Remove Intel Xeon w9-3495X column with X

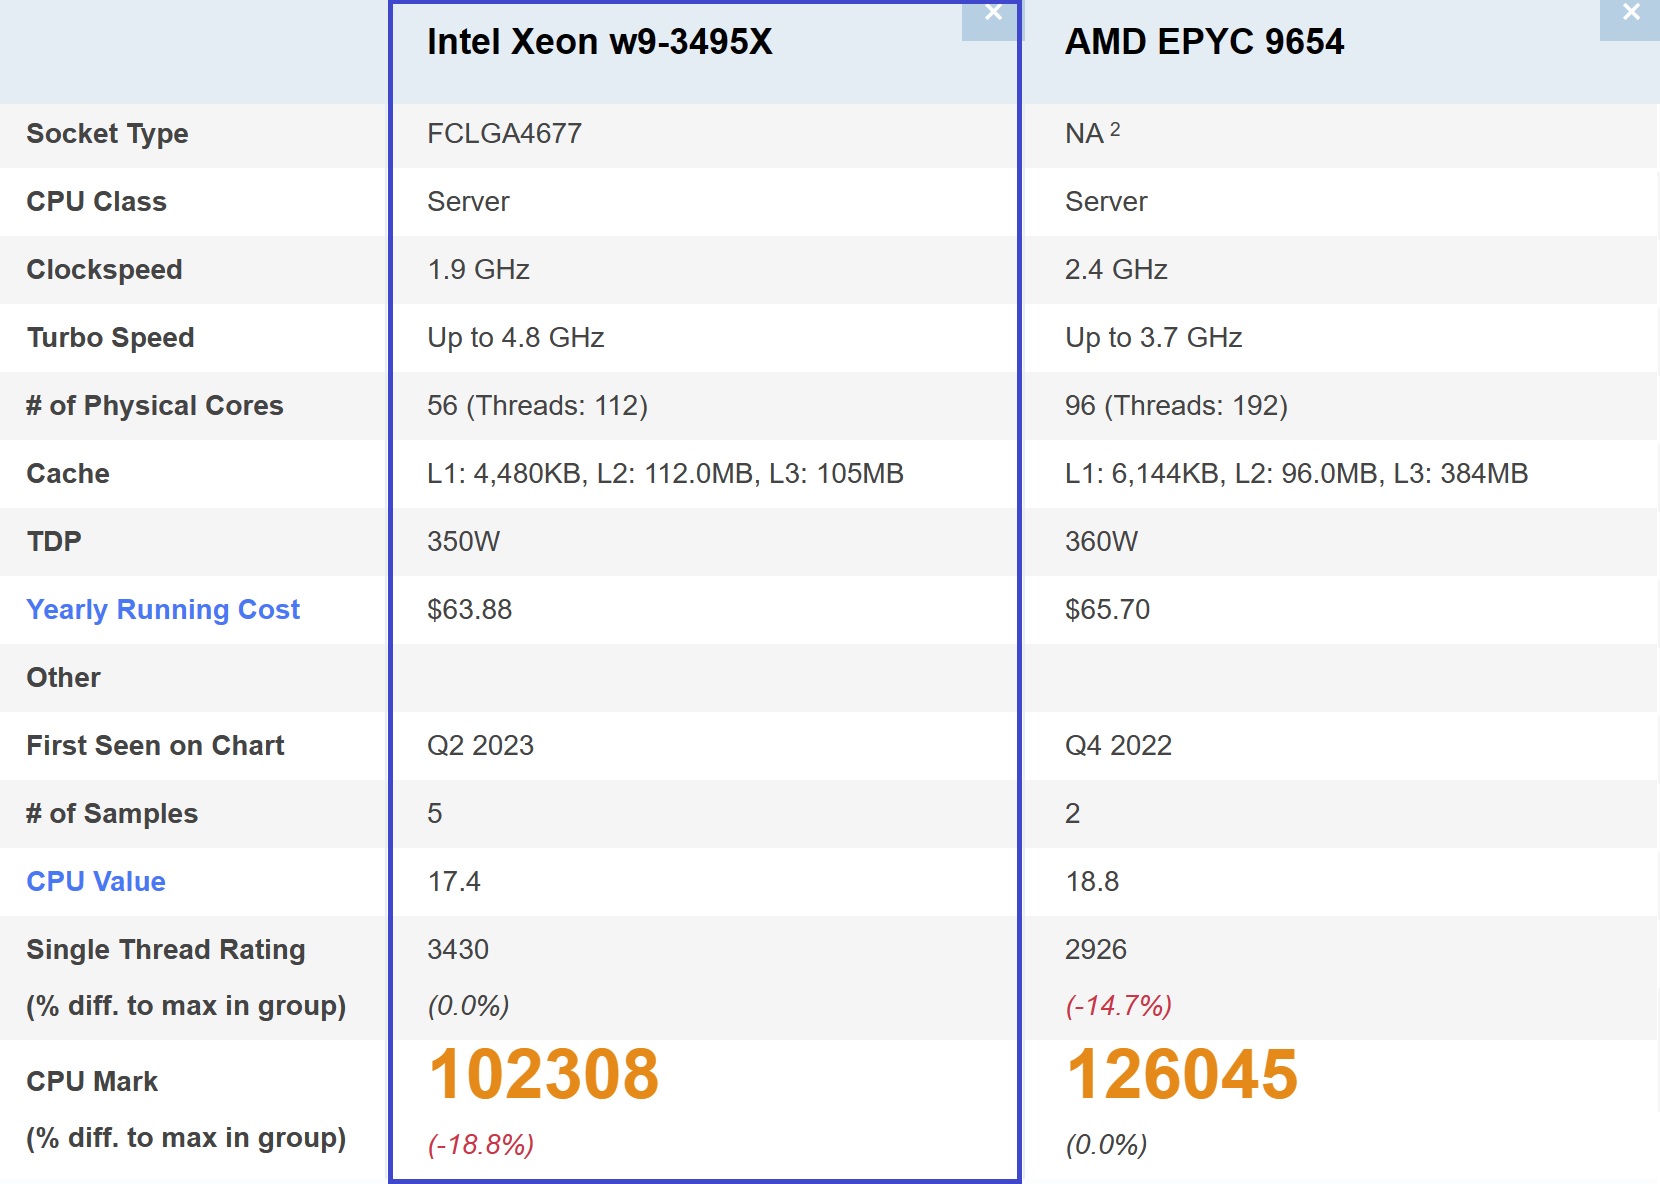992,14
